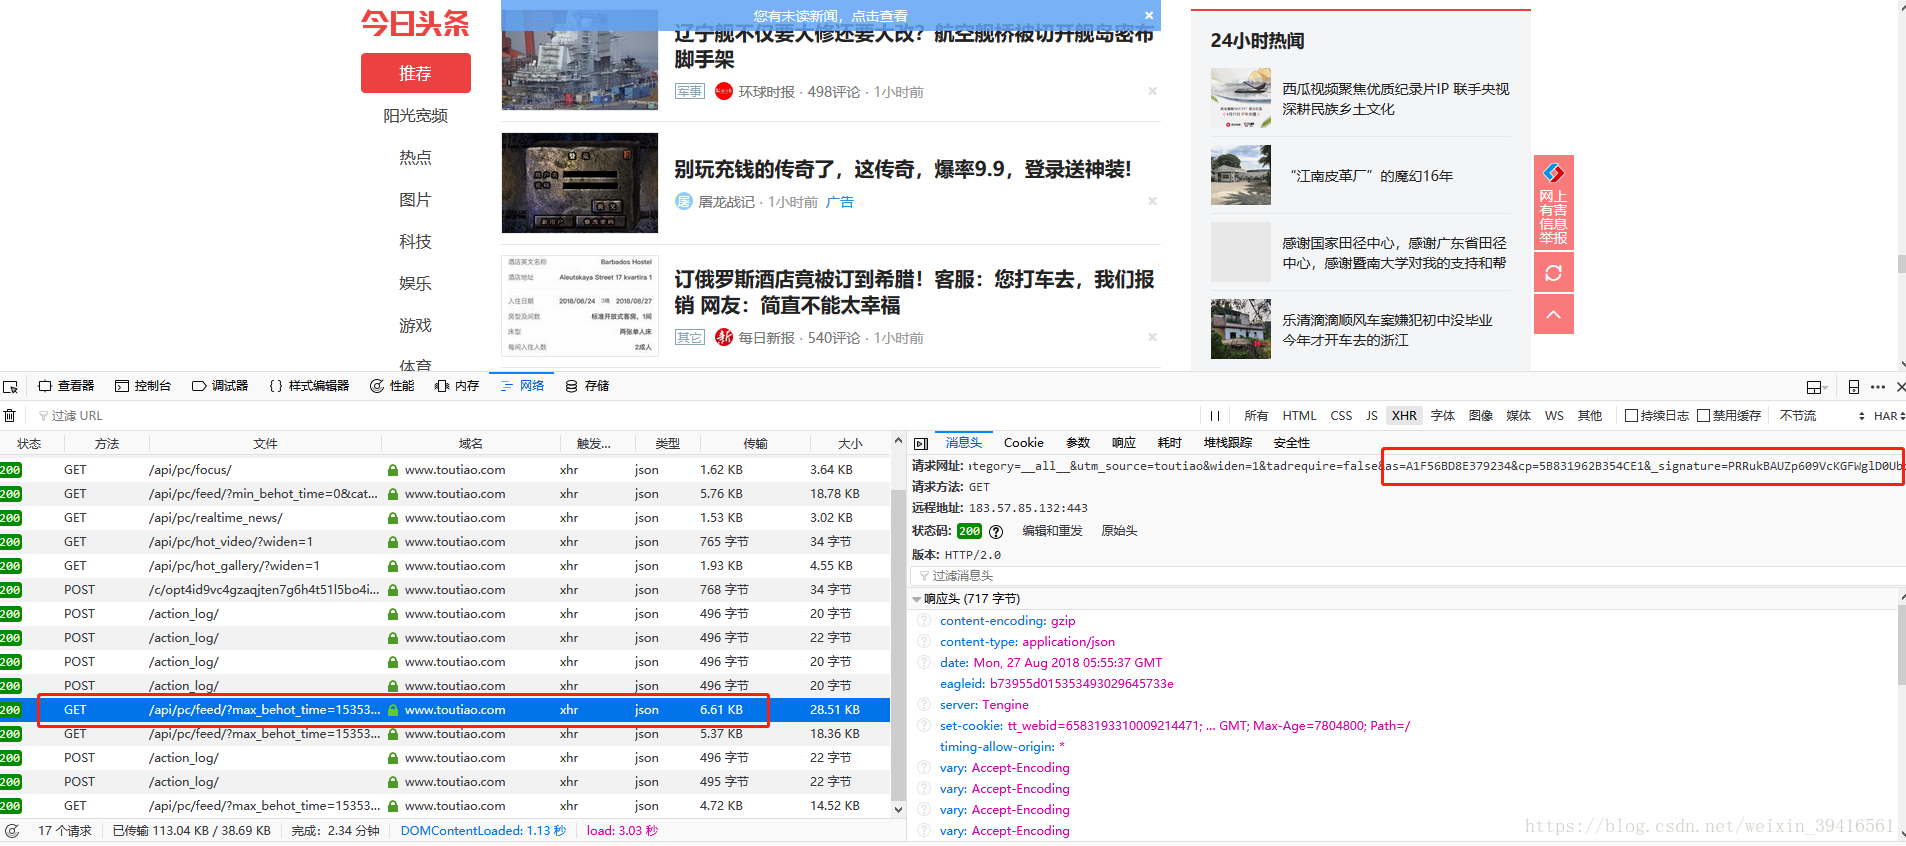
Task: Close the developer tools panel
Action: pos(1900,387)
